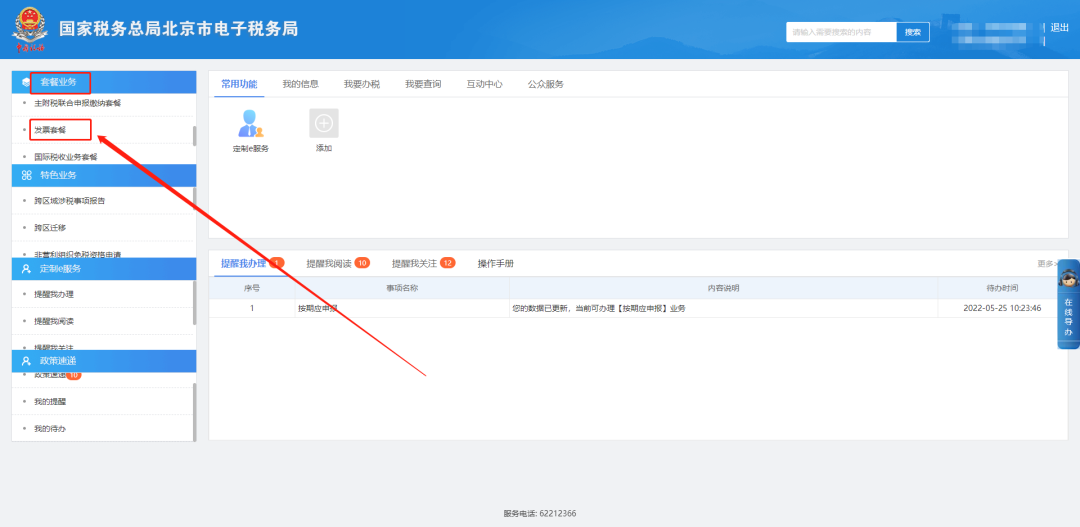Open the 定制e服务 person icon shortcut
The width and height of the screenshot is (1080, 527).
[x=250, y=123]
